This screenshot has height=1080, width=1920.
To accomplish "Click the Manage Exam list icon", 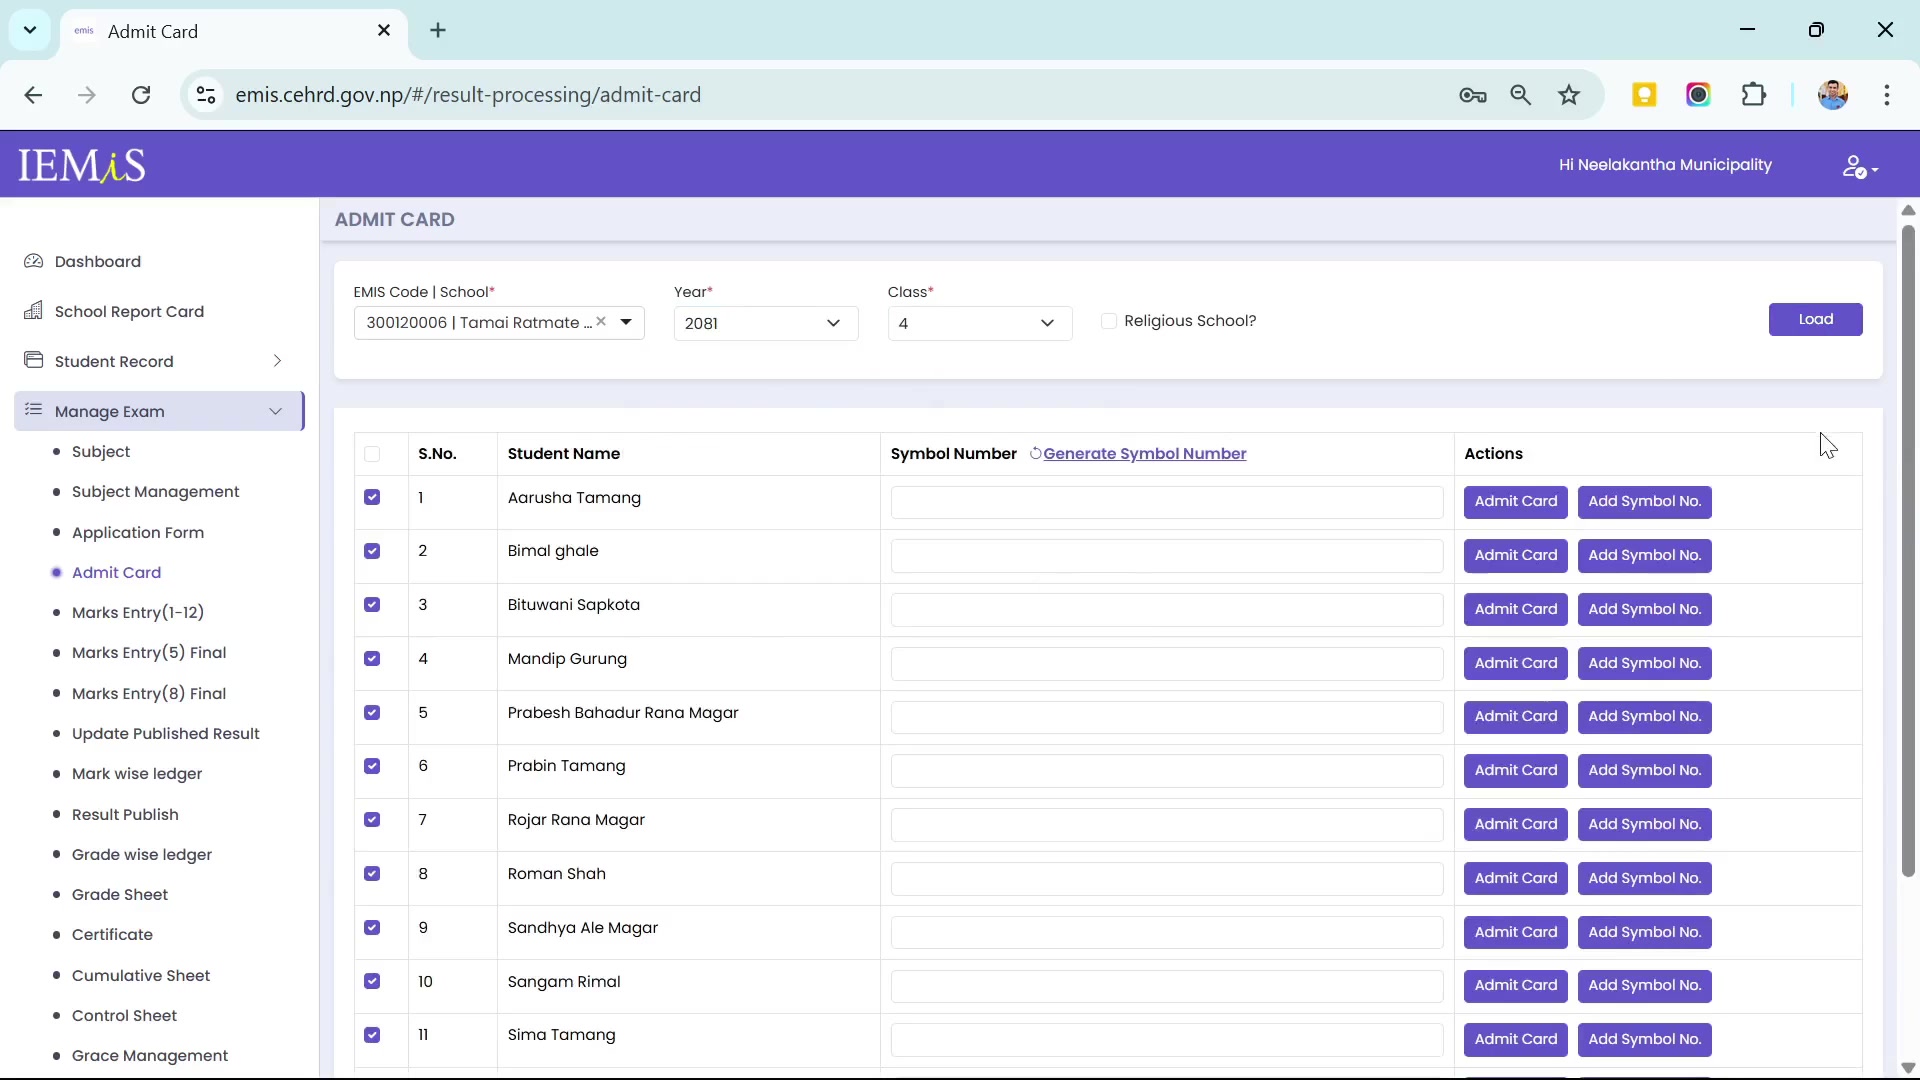I will (x=33, y=410).
